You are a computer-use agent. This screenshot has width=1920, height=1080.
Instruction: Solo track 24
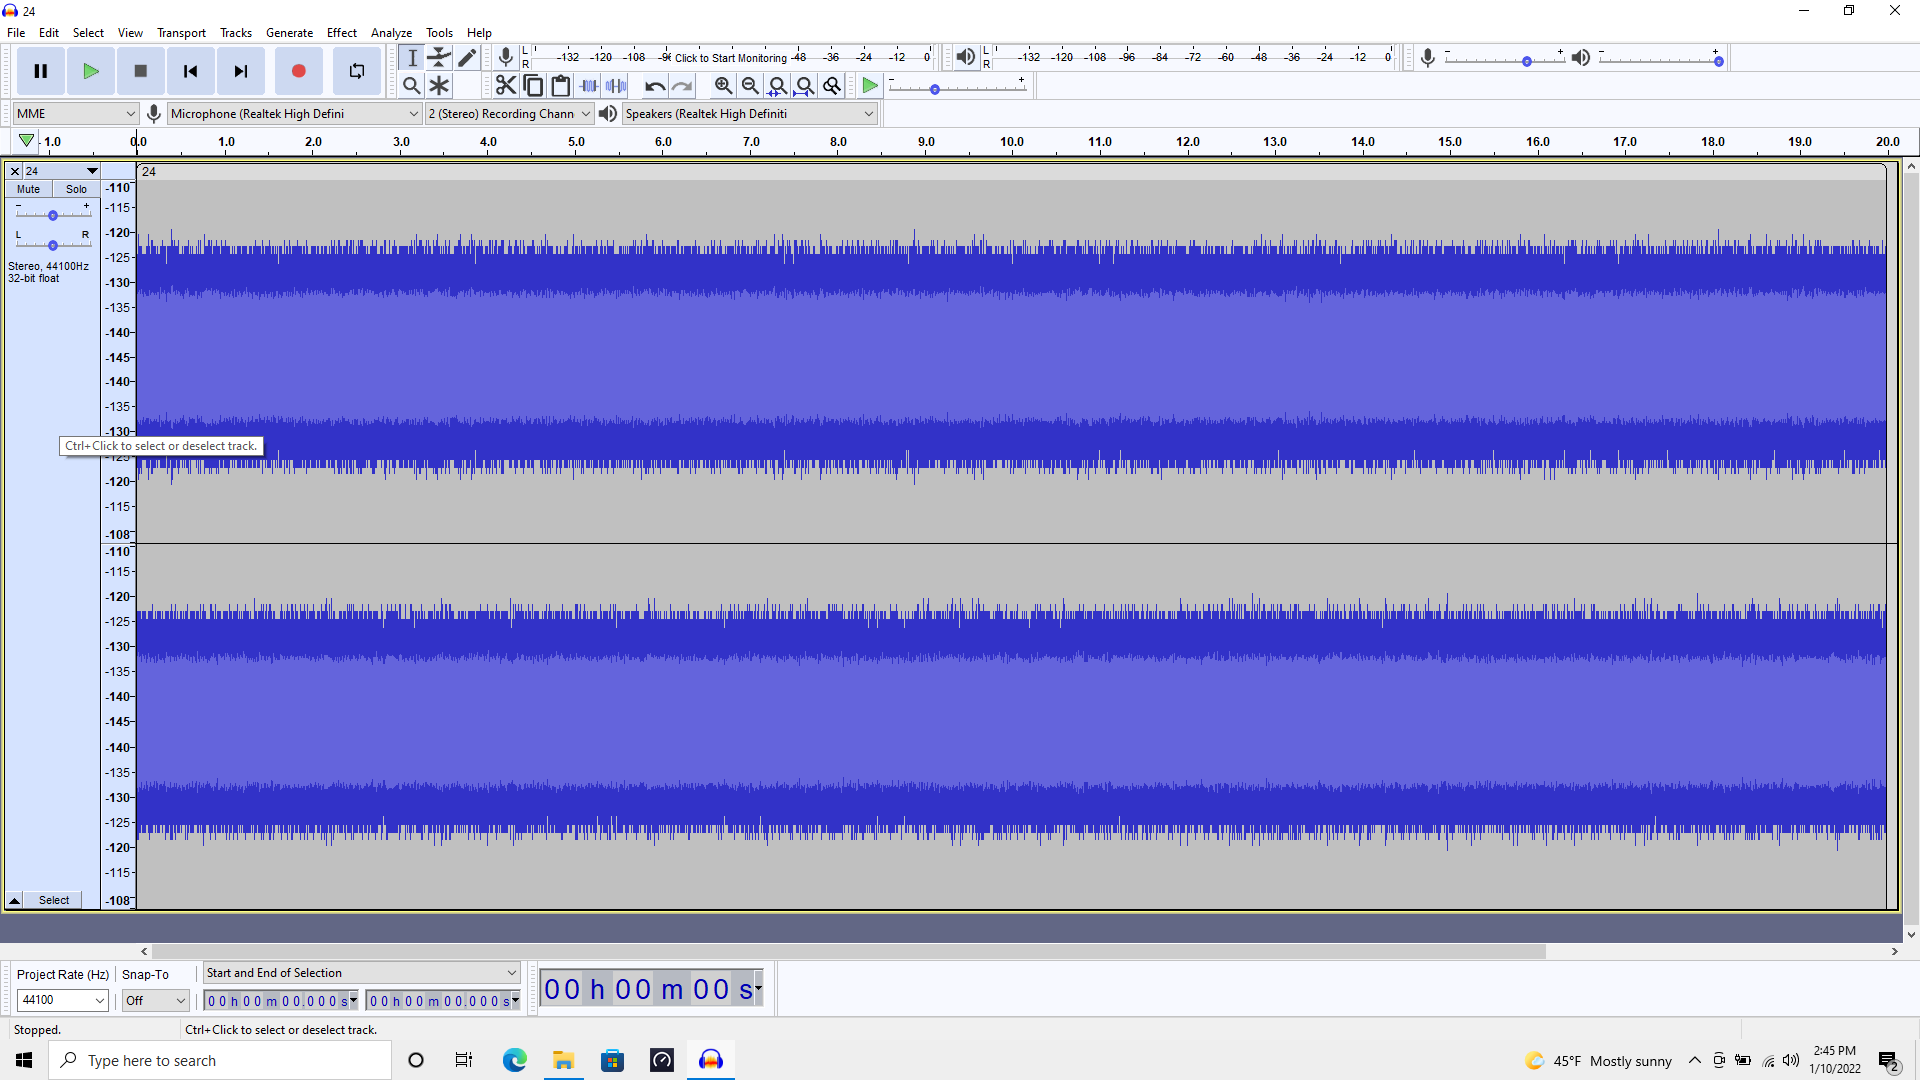pos(76,189)
